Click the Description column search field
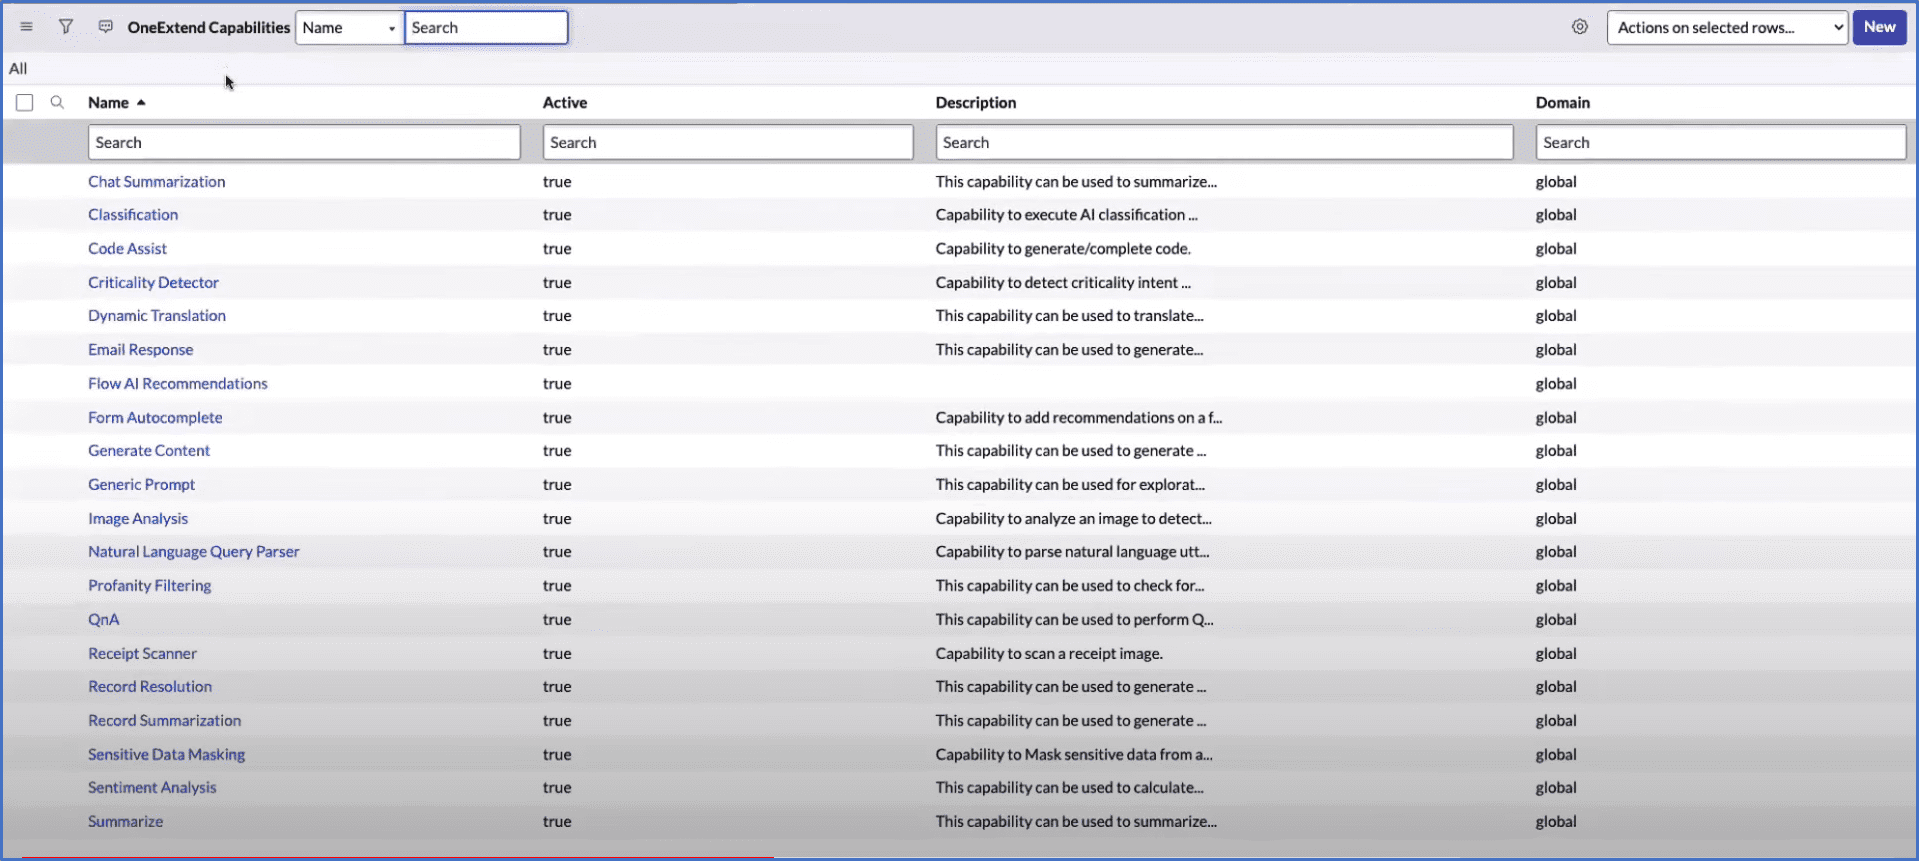 [1224, 142]
